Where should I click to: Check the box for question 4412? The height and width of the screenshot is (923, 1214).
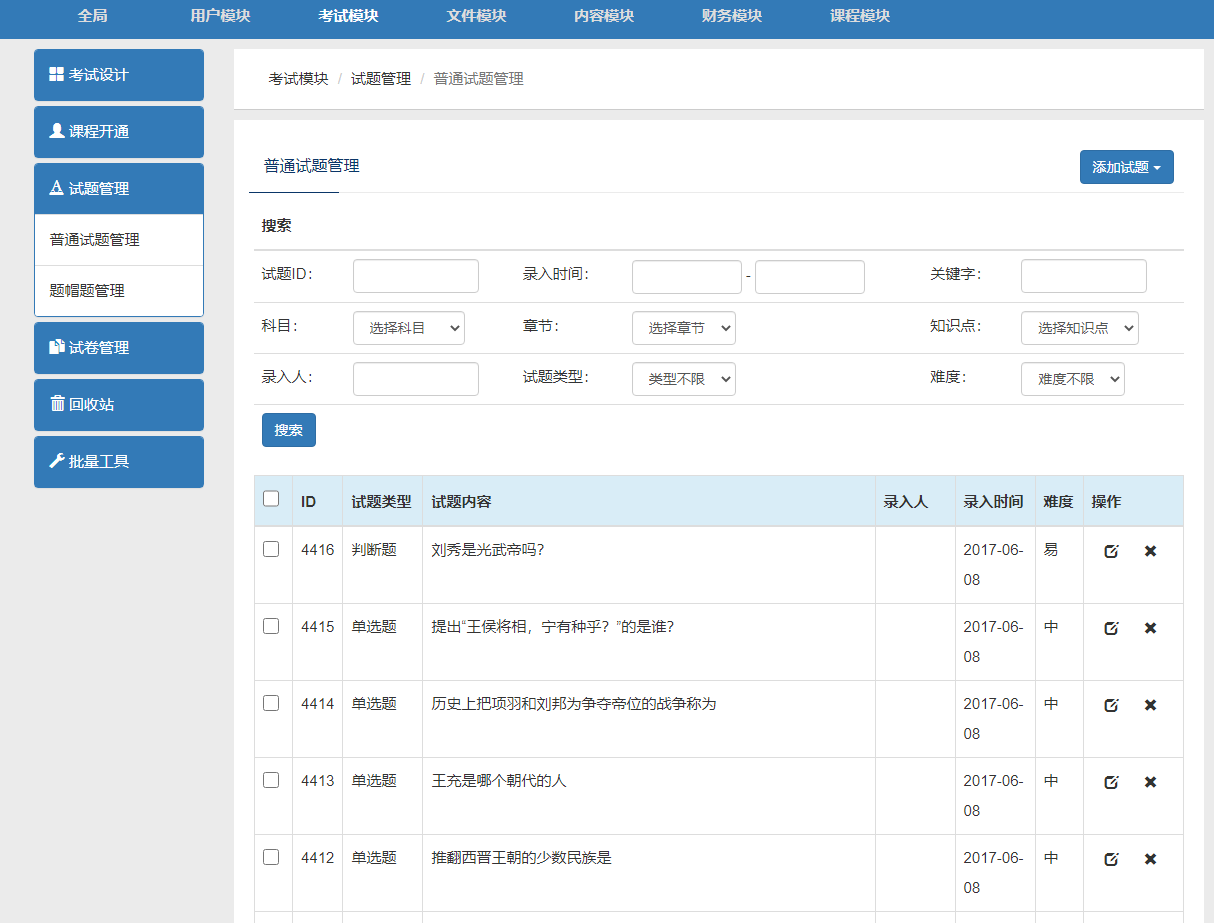coord(271,857)
